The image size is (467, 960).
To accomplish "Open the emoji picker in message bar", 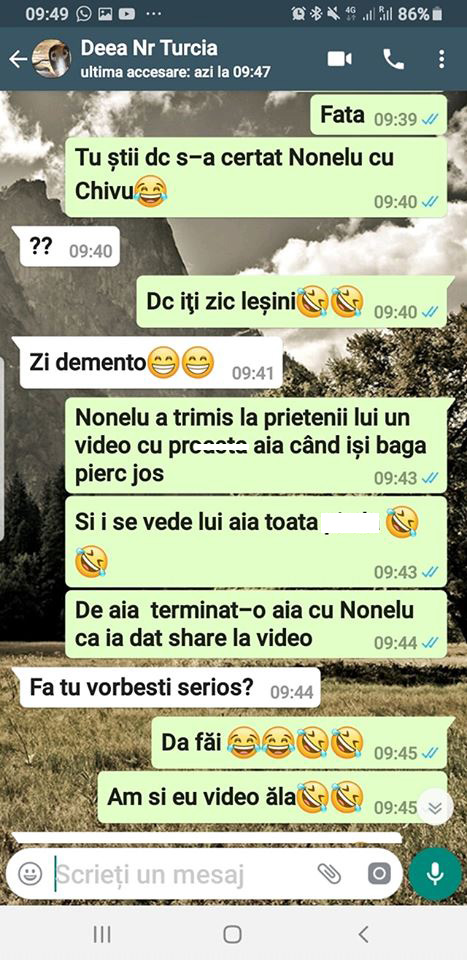I will [29, 874].
